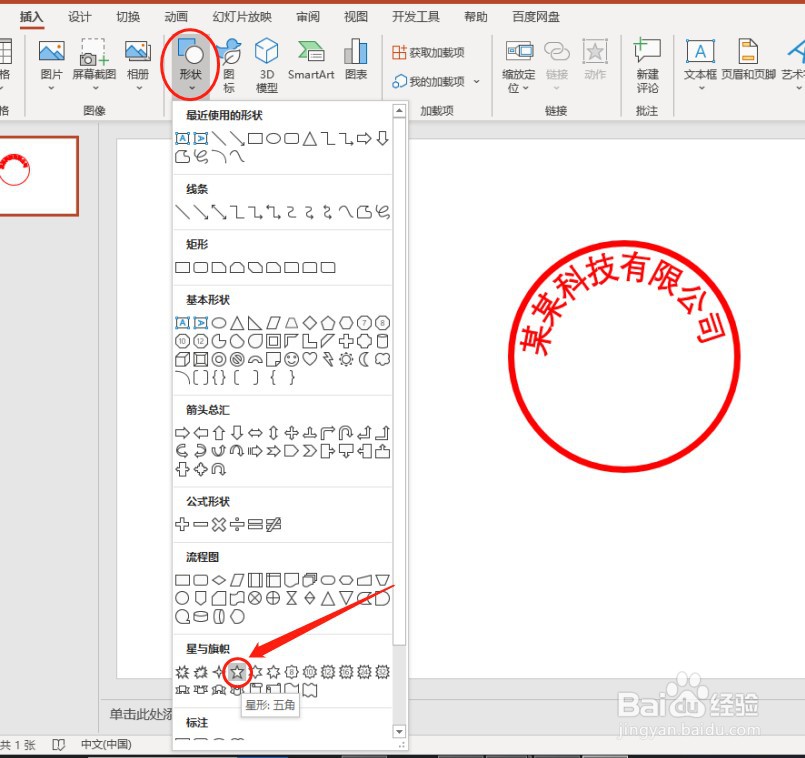The width and height of the screenshot is (805, 758).
Task: Choose the cylinder shape in basic shapes
Action: pos(382,341)
